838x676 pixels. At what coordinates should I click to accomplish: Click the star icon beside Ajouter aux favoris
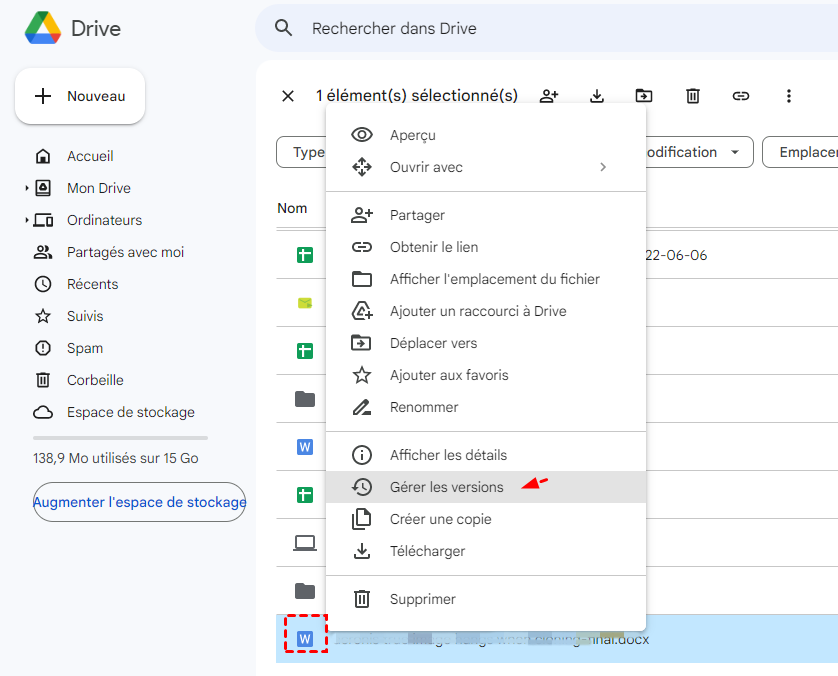362,375
